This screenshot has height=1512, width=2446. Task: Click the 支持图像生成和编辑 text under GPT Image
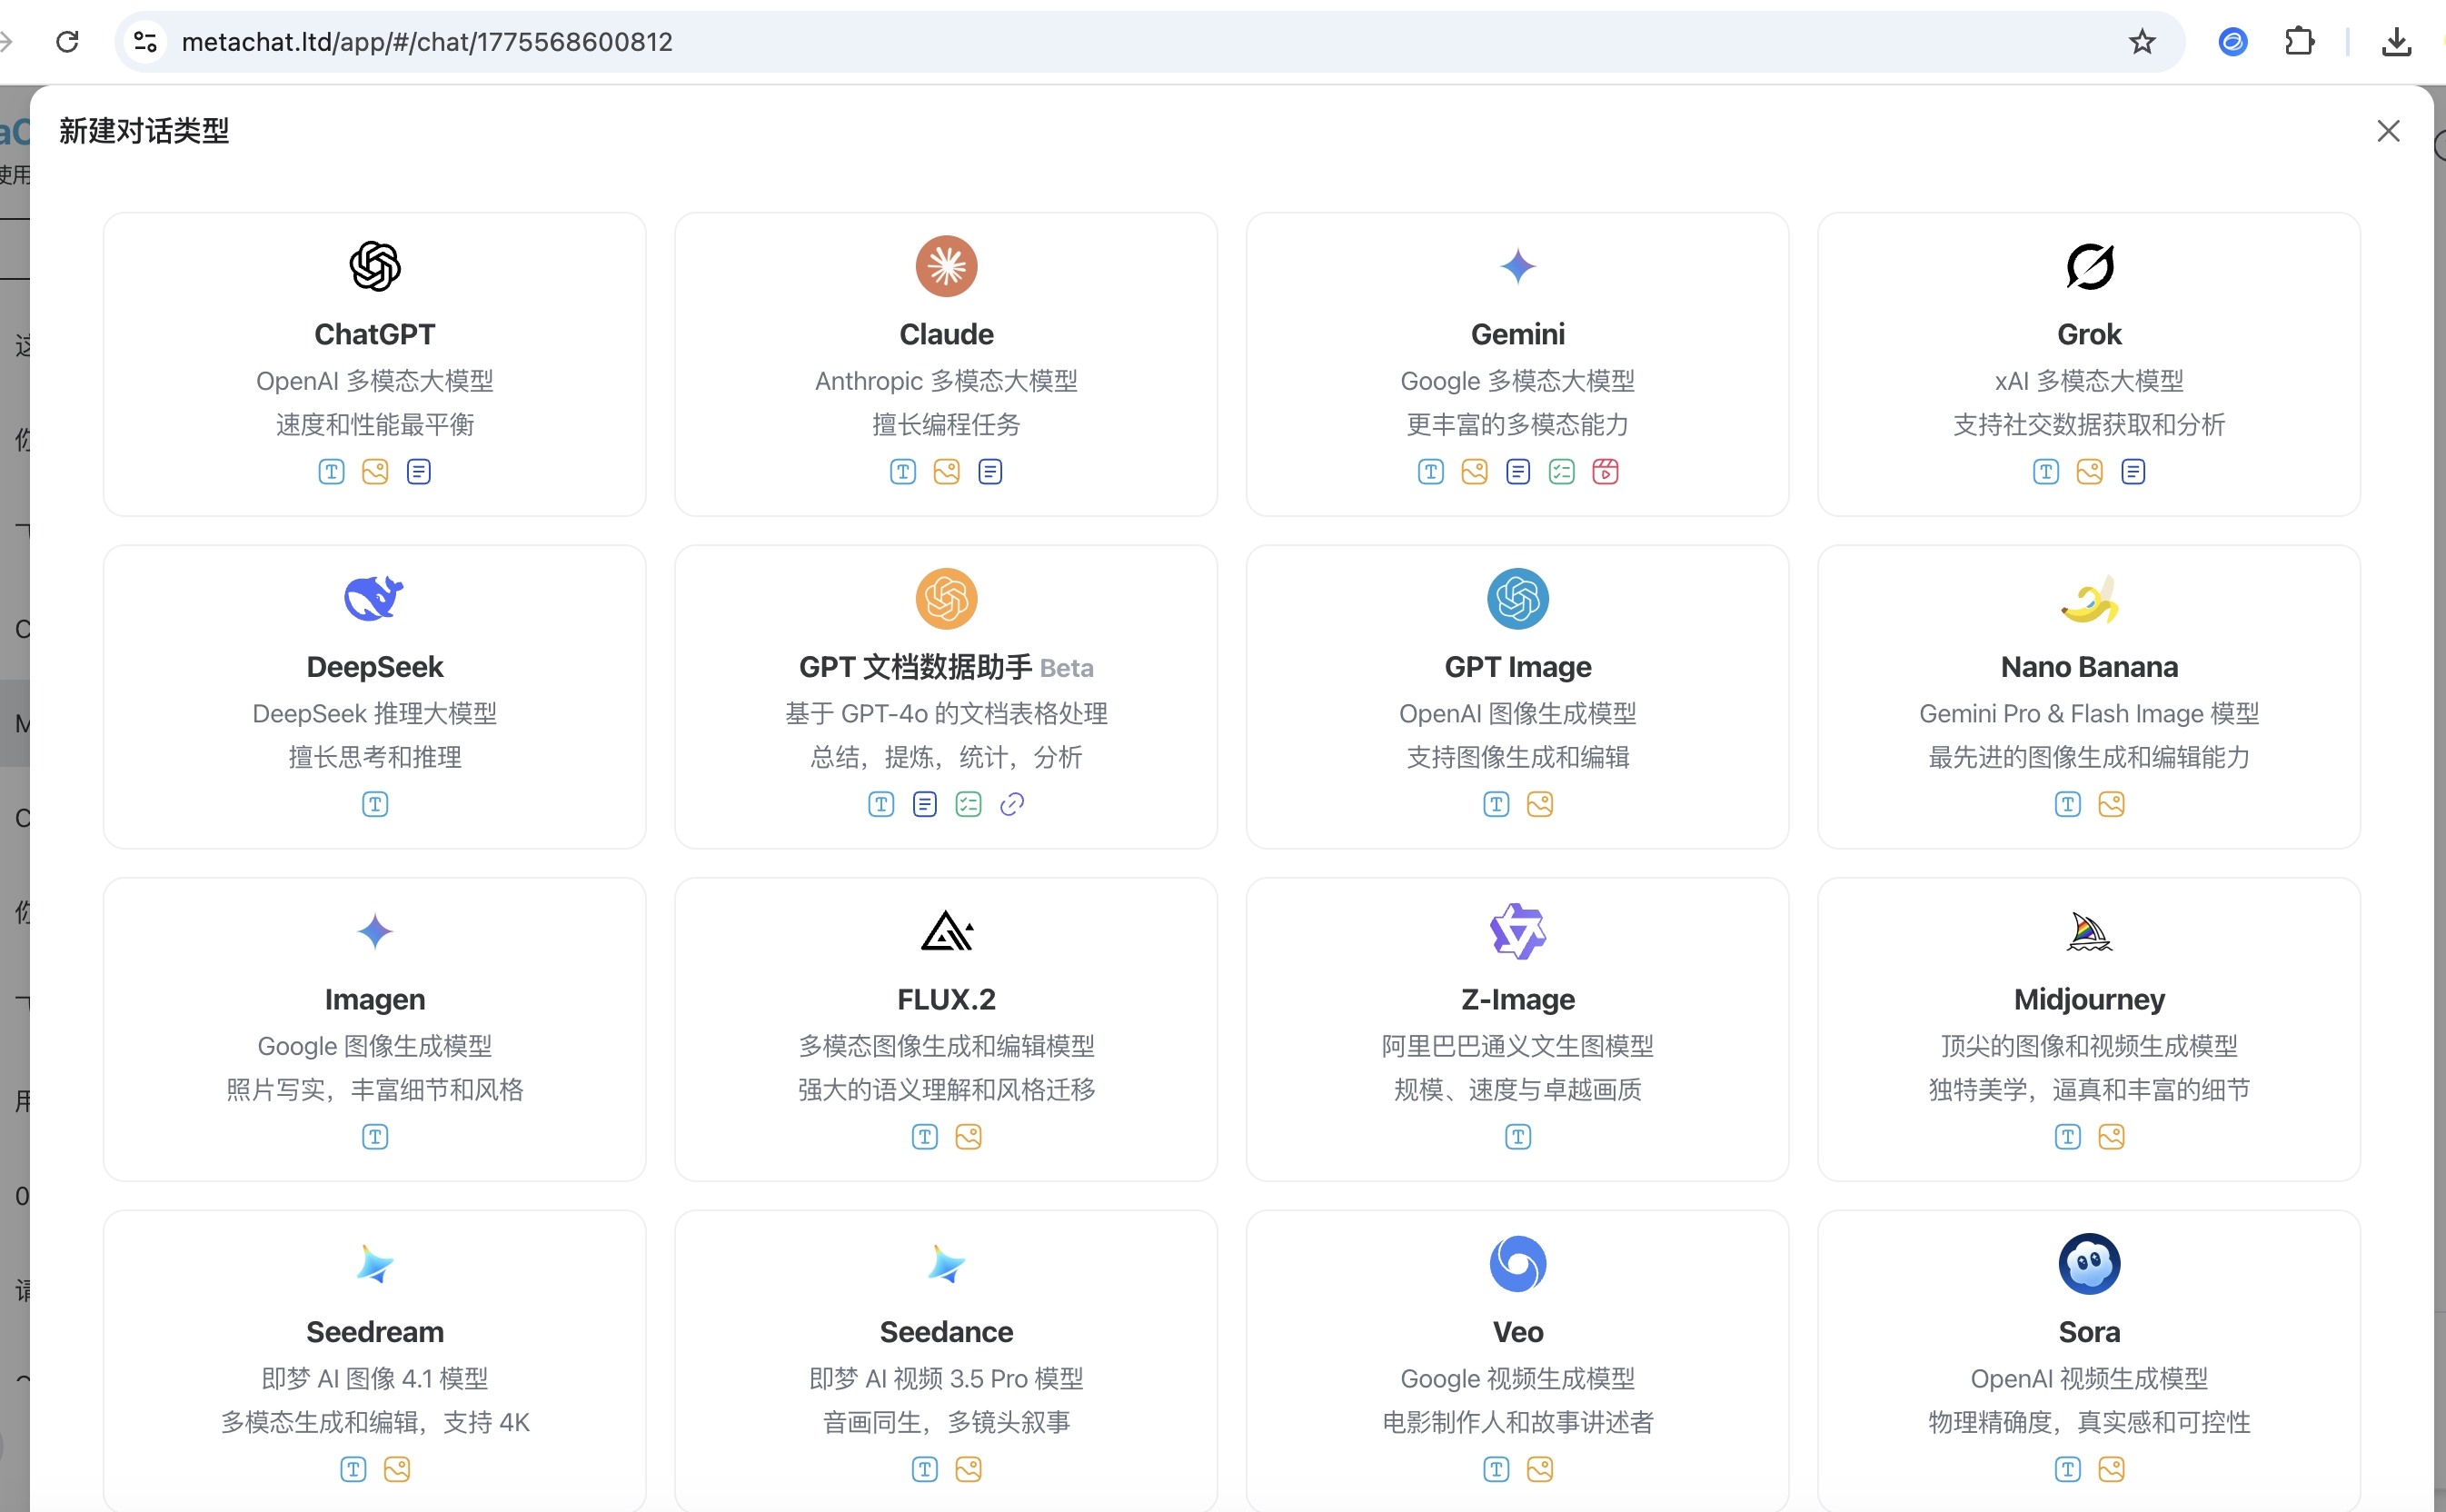pos(1517,758)
